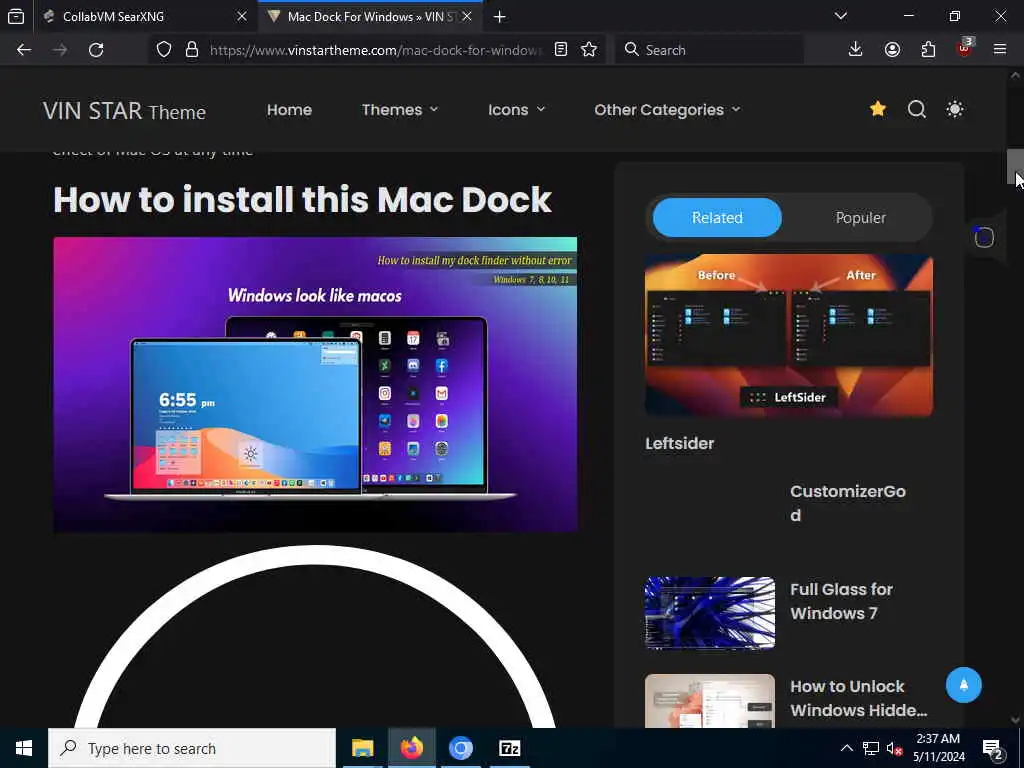Show hidden system tray icons
The height and width of the screenshot is (768, 1024).
(846, 748)
